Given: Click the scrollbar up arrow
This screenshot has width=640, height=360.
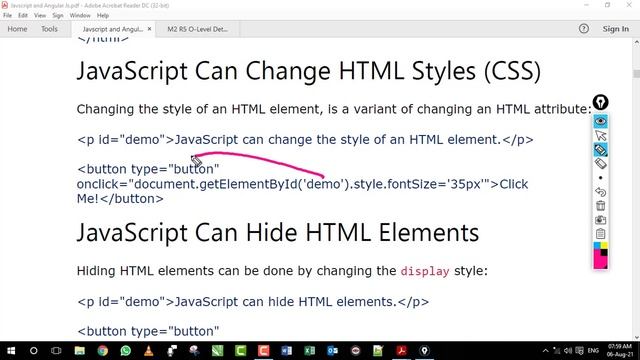Looking at the screenshot, I should (x=636, y=42).
